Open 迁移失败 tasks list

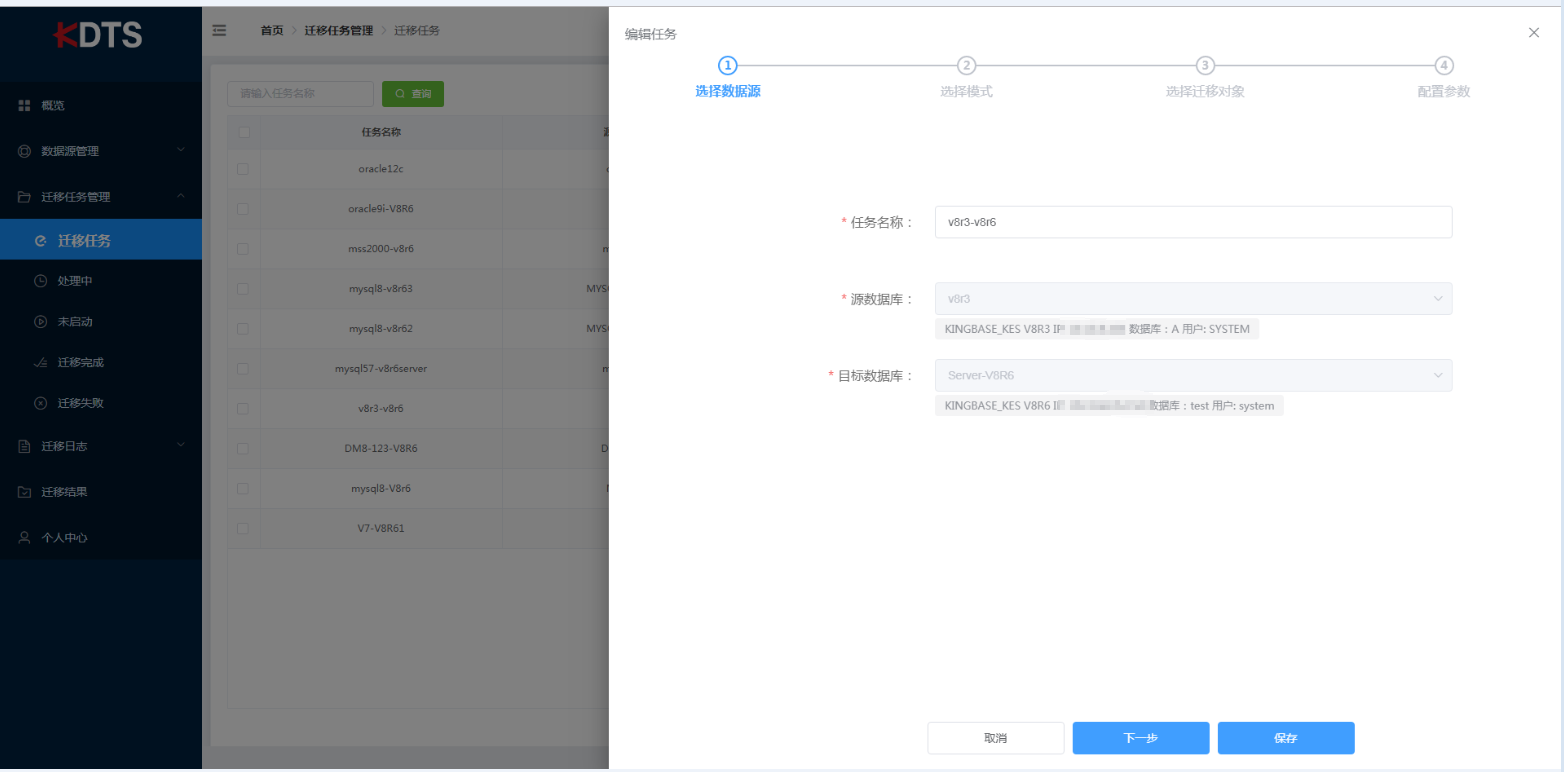101,403
